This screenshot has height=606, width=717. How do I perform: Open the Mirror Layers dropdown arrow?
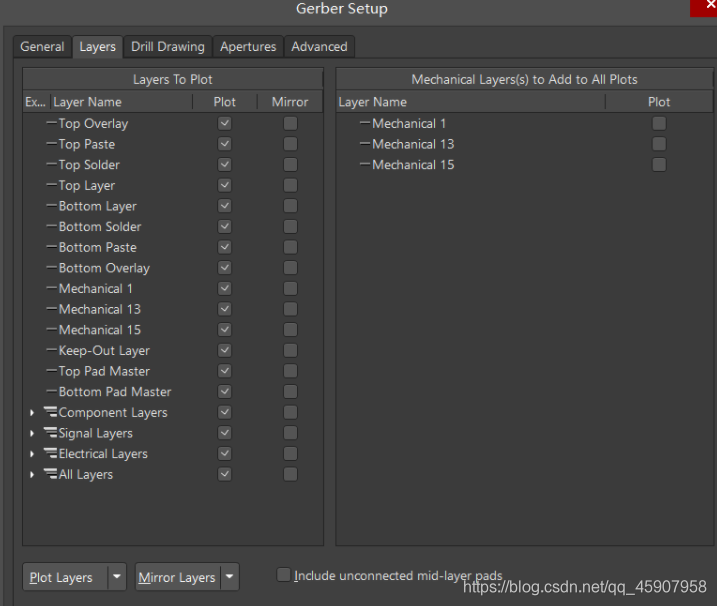[x=230, y=577]
